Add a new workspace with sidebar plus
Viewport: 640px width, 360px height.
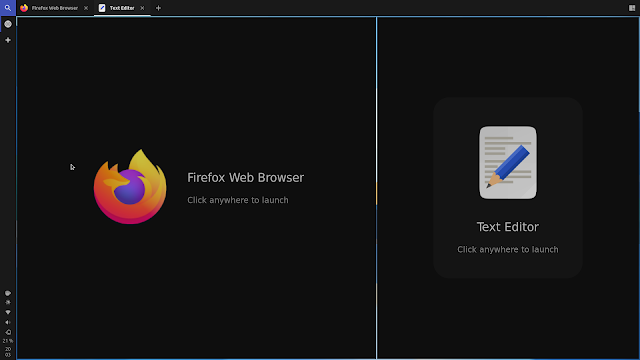pyautogui.click(x=8, y=40)
